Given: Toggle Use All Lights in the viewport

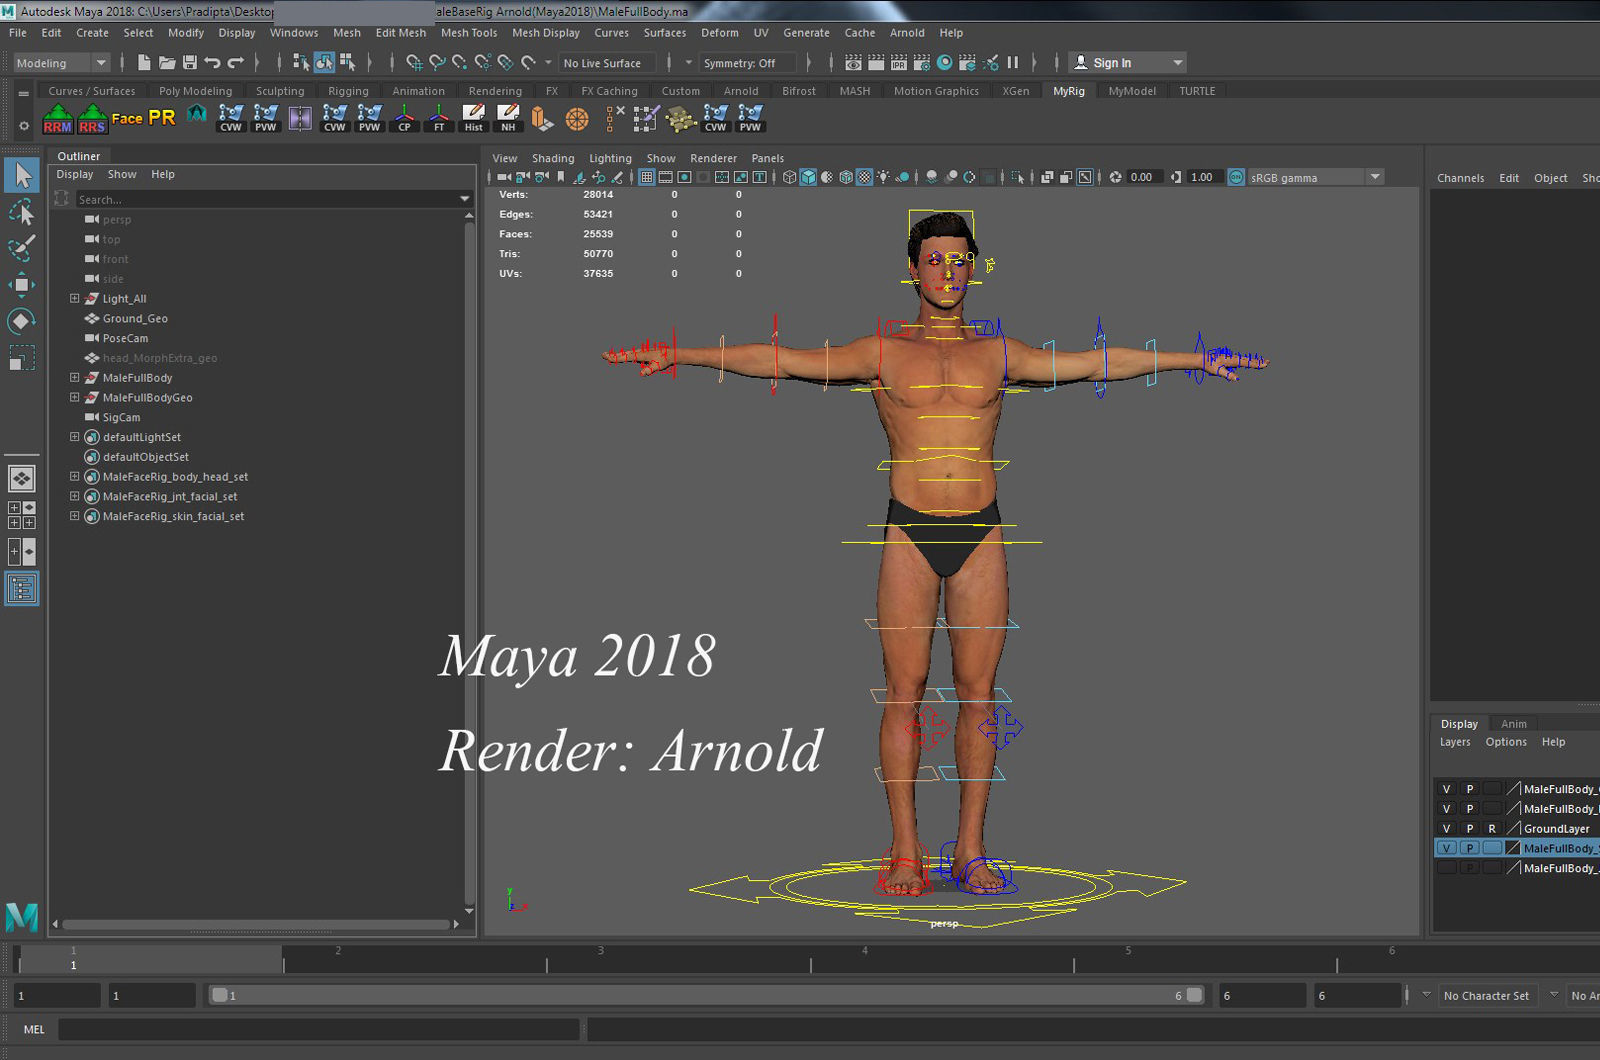Looking at the screenshot, I should click(883, 178).
